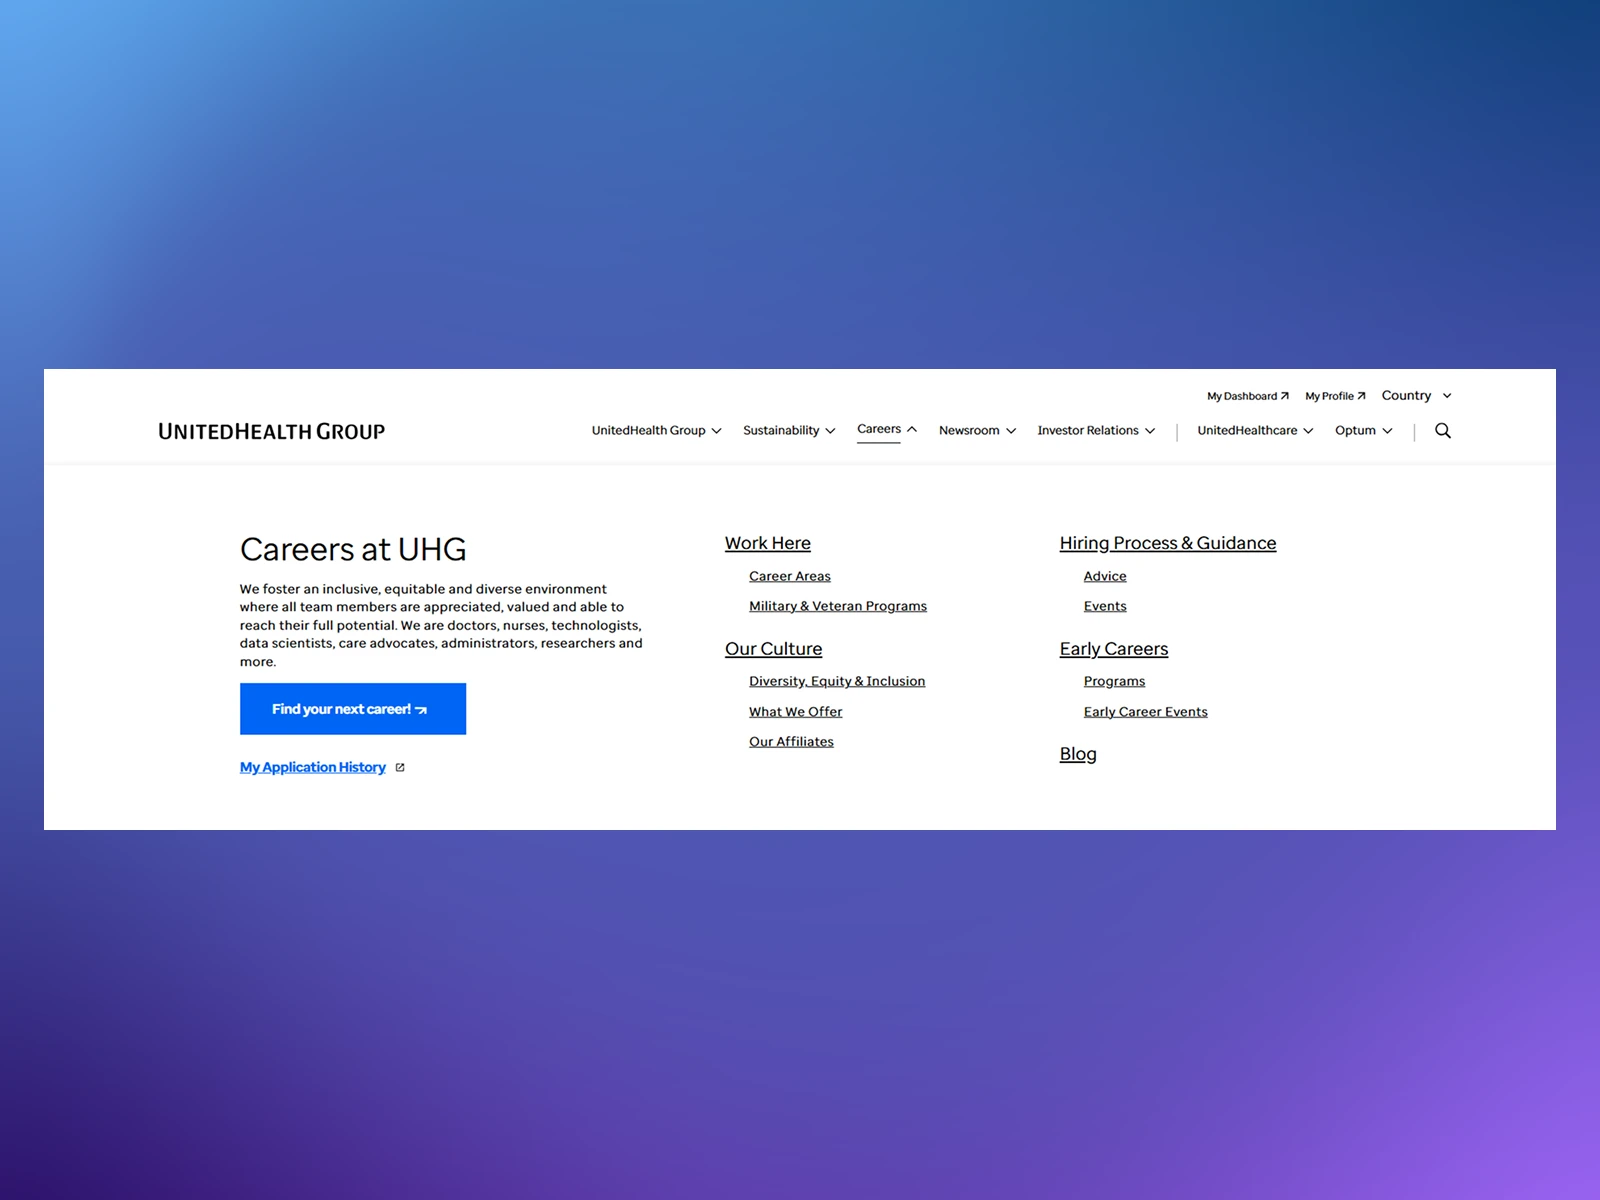Image resolution: width=1600 pixels, height=1200 pixels.
Task: Open My Application History link
Action: 313,768
